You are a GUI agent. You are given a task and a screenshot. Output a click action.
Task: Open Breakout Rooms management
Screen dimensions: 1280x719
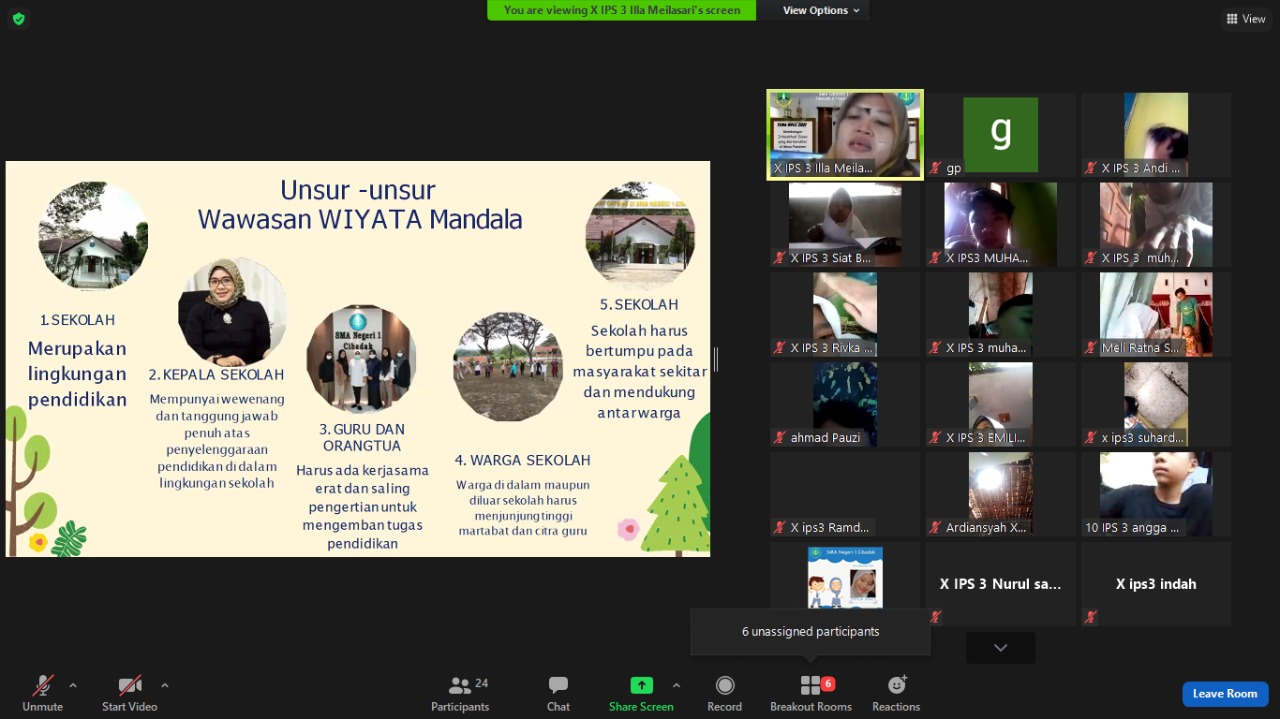pyautogui.click(x=811, y=693)
